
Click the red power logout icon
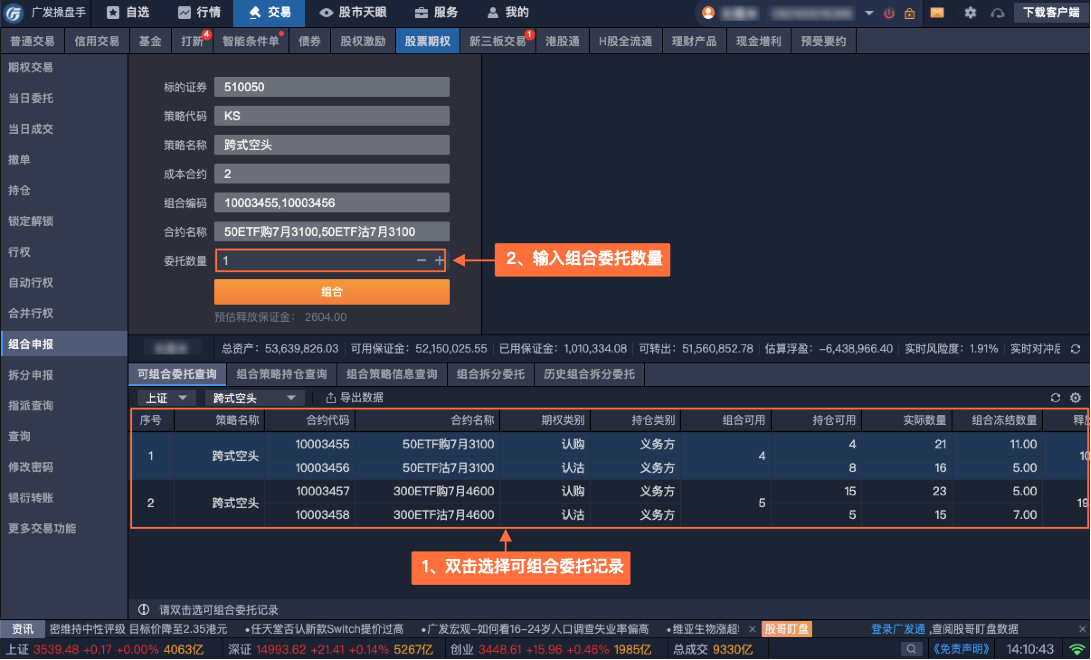coord(889,13)
